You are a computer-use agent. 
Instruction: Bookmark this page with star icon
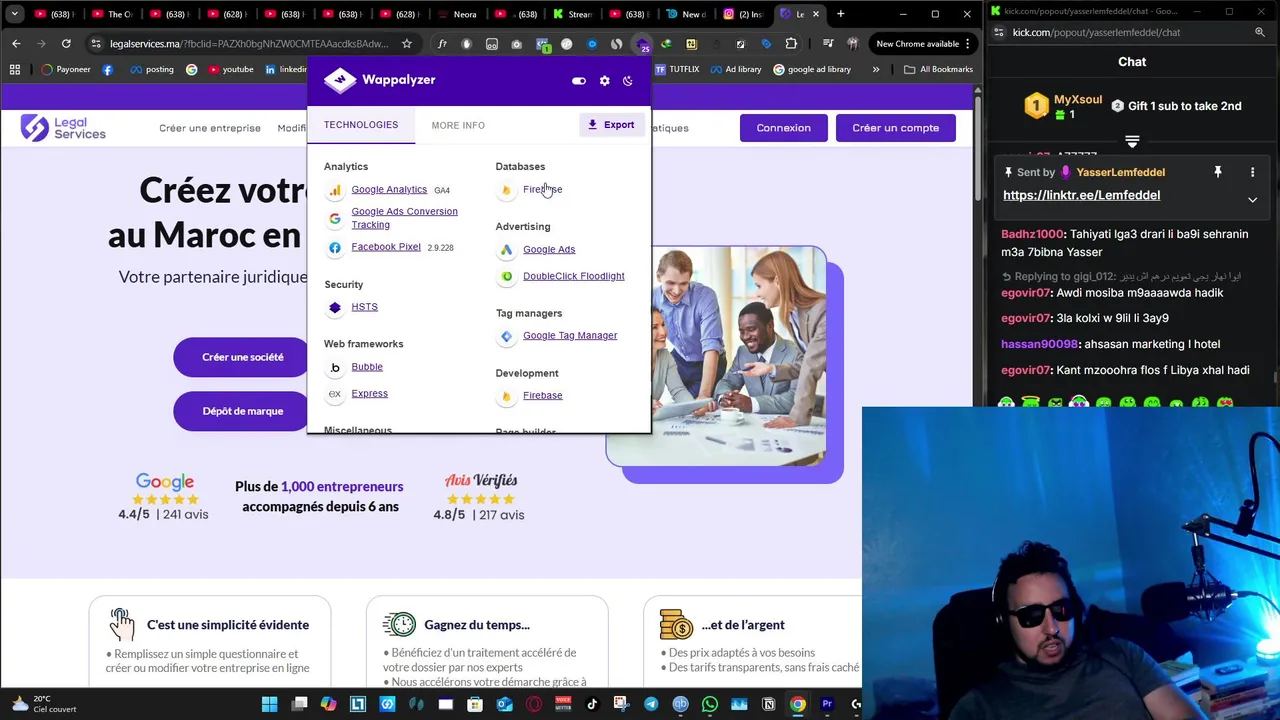(x=406, y=44)
